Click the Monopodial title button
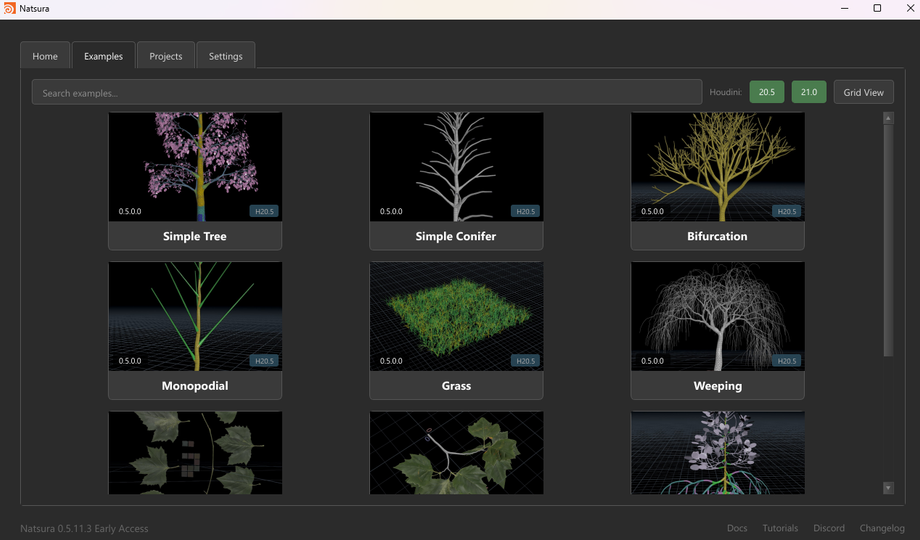The height and width of the screenshot is (540, 920). [195, 386]
